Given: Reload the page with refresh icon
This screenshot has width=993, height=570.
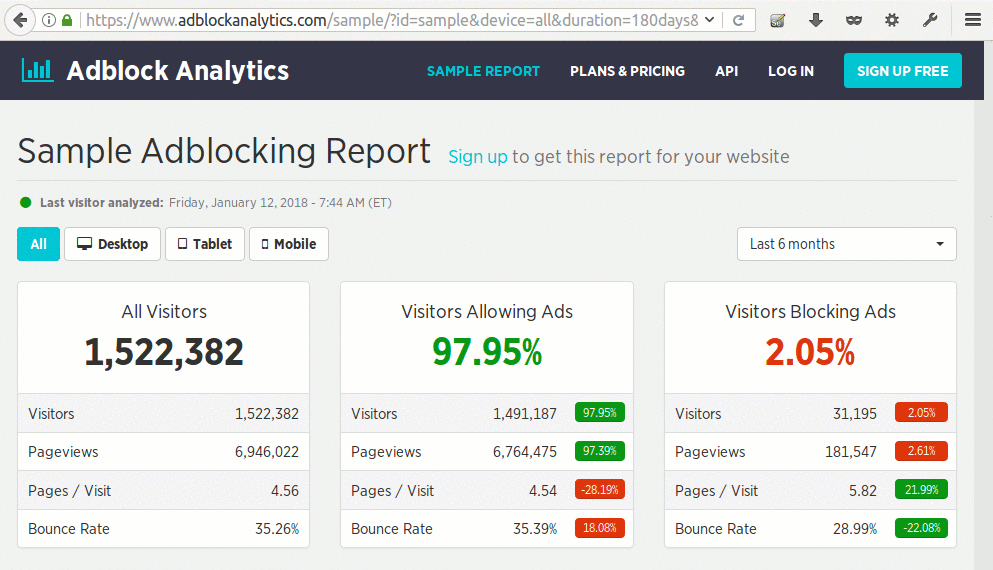Looking at the screenshot, I should 738,20.
